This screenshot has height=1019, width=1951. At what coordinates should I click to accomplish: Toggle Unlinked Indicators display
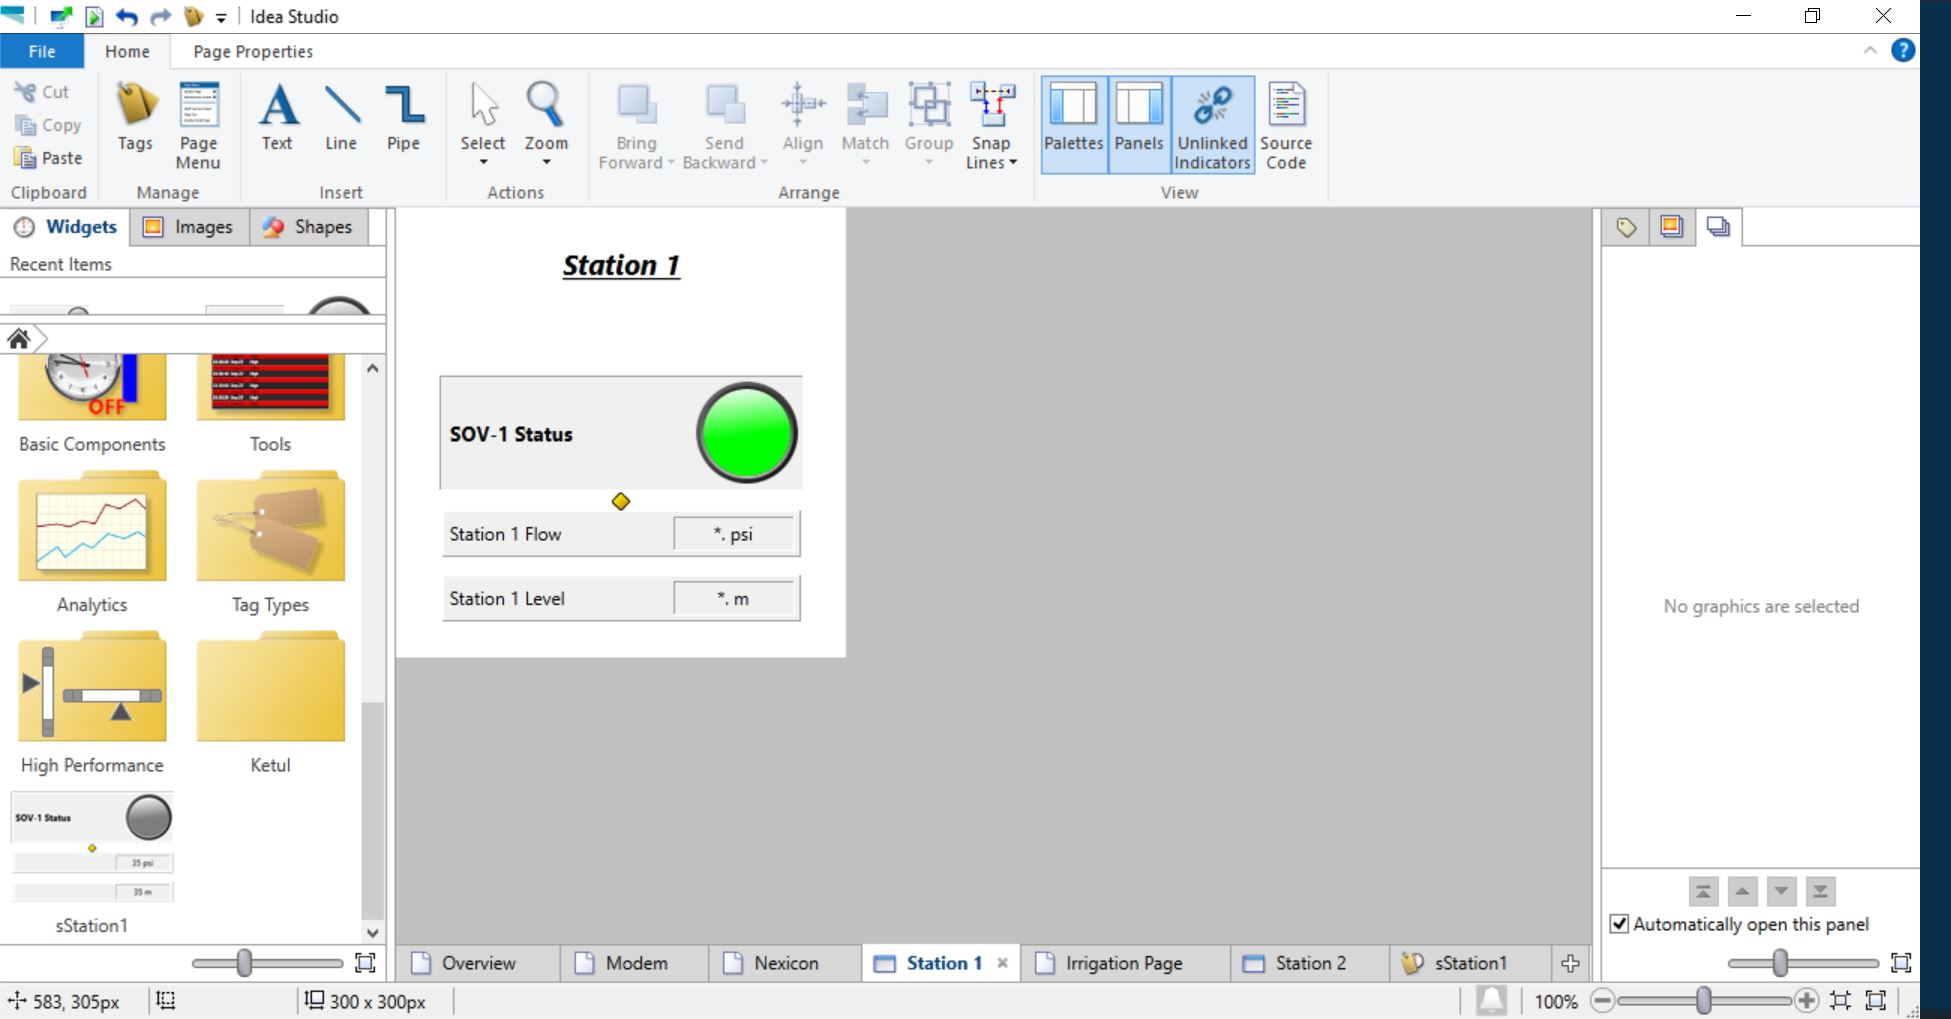(x=1212, y=125)
